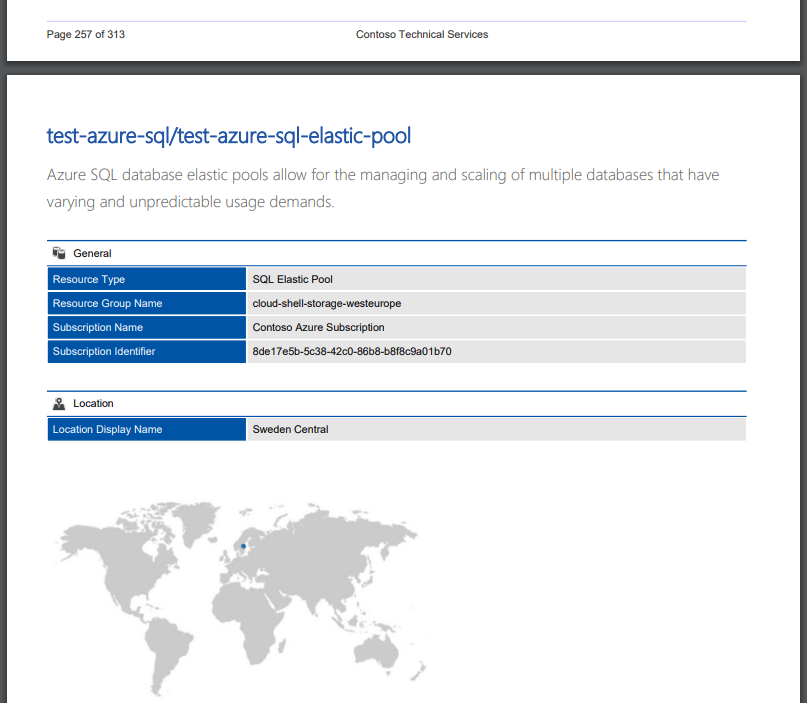Click the blue Sweden location dot on map
807x703 pixels.
tap(243, 546)
